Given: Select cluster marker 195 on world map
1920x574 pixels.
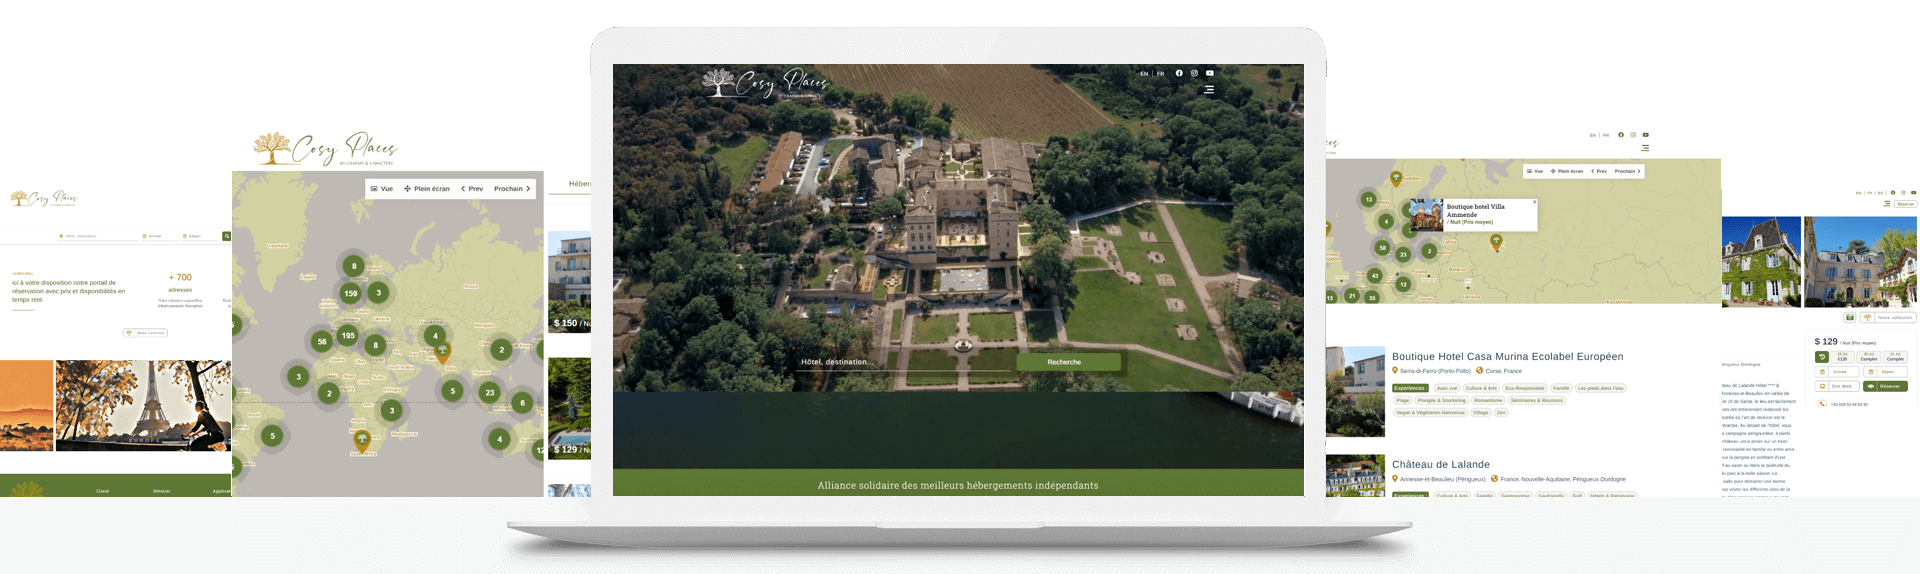Looking at the screenshot, I should 347,335.
